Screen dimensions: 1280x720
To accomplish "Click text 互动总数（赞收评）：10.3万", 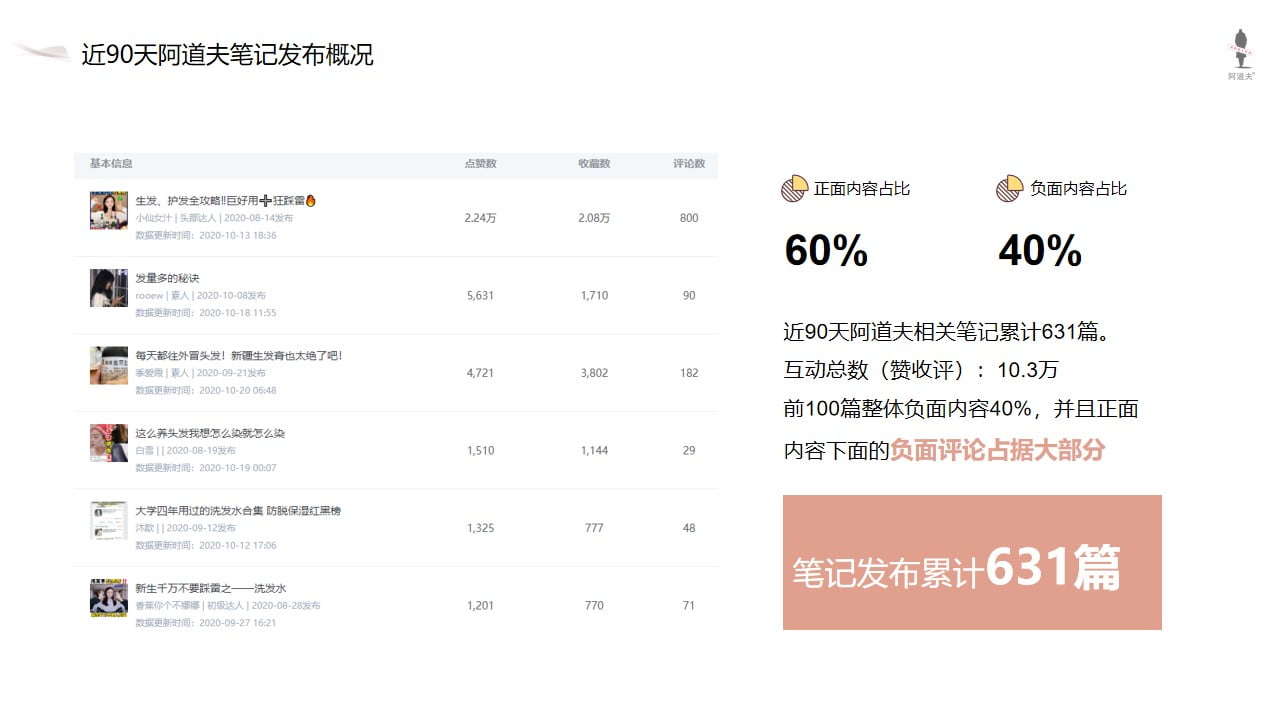I will [921, 371].
